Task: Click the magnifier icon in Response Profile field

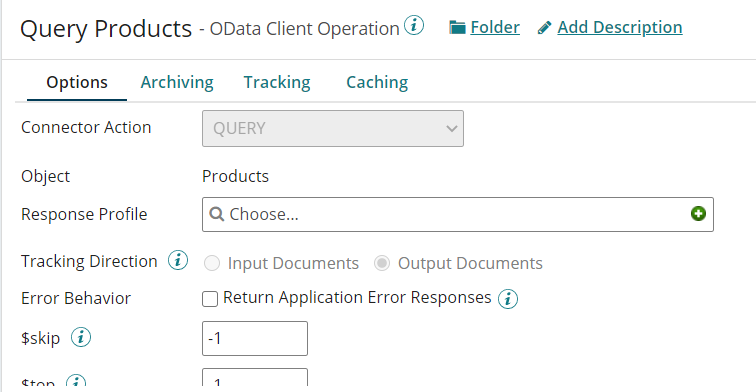Action: (x=217, y=214)
